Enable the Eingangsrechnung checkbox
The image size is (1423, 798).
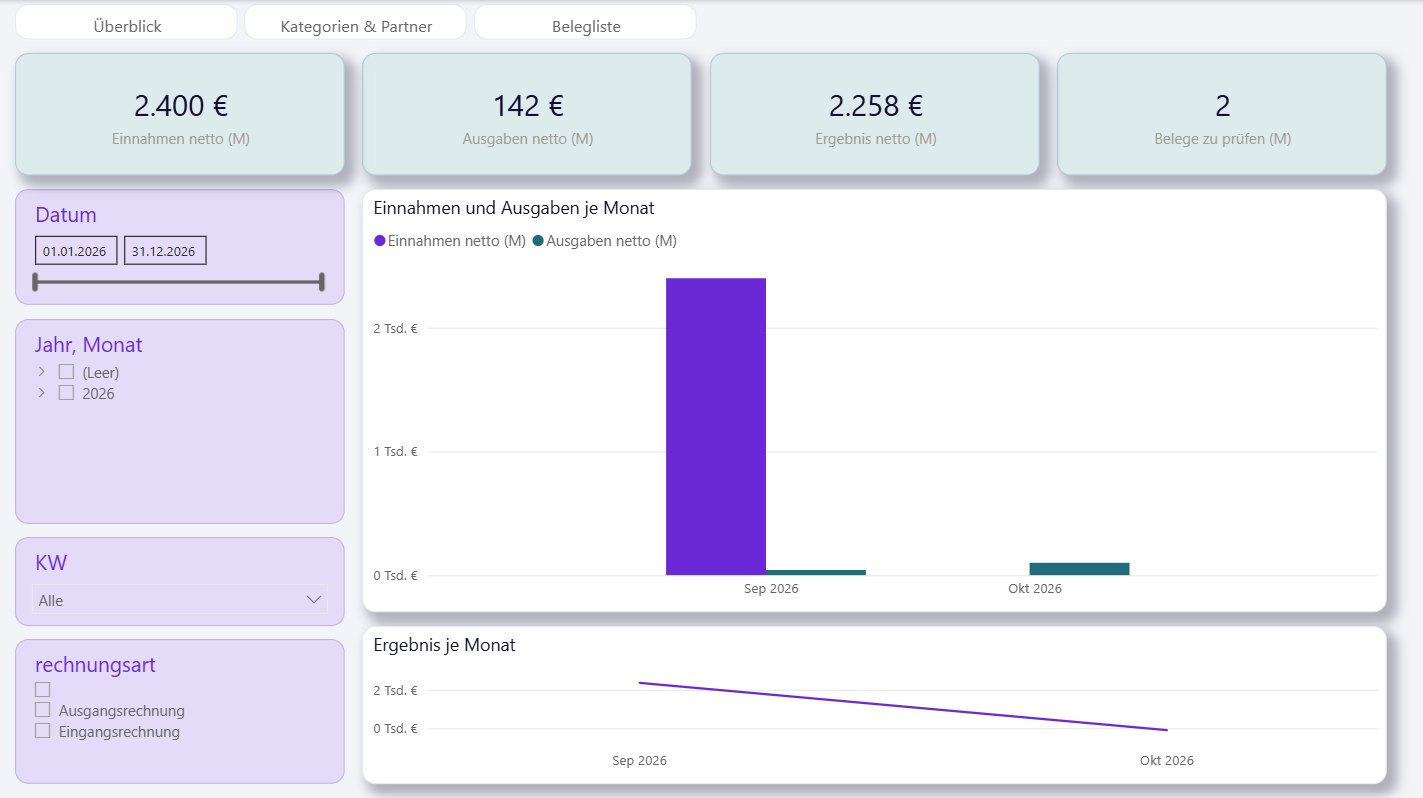click(42, 731)
